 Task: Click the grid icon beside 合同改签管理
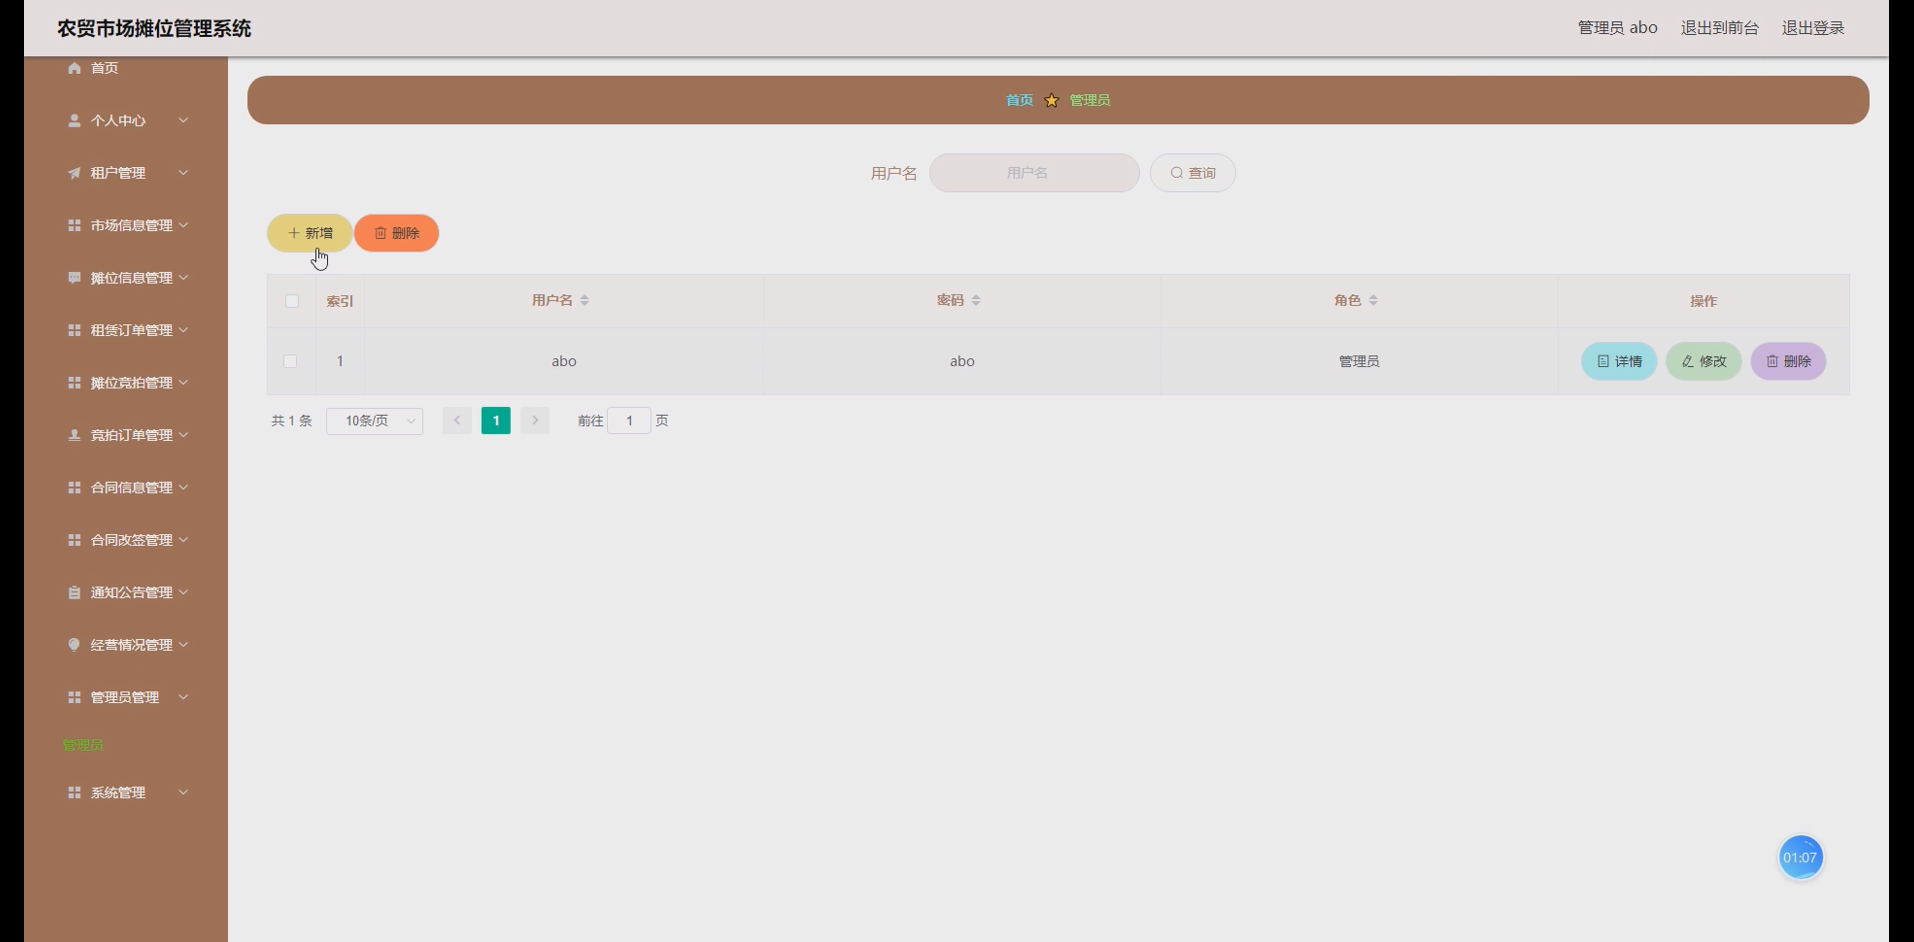point(74,540)
